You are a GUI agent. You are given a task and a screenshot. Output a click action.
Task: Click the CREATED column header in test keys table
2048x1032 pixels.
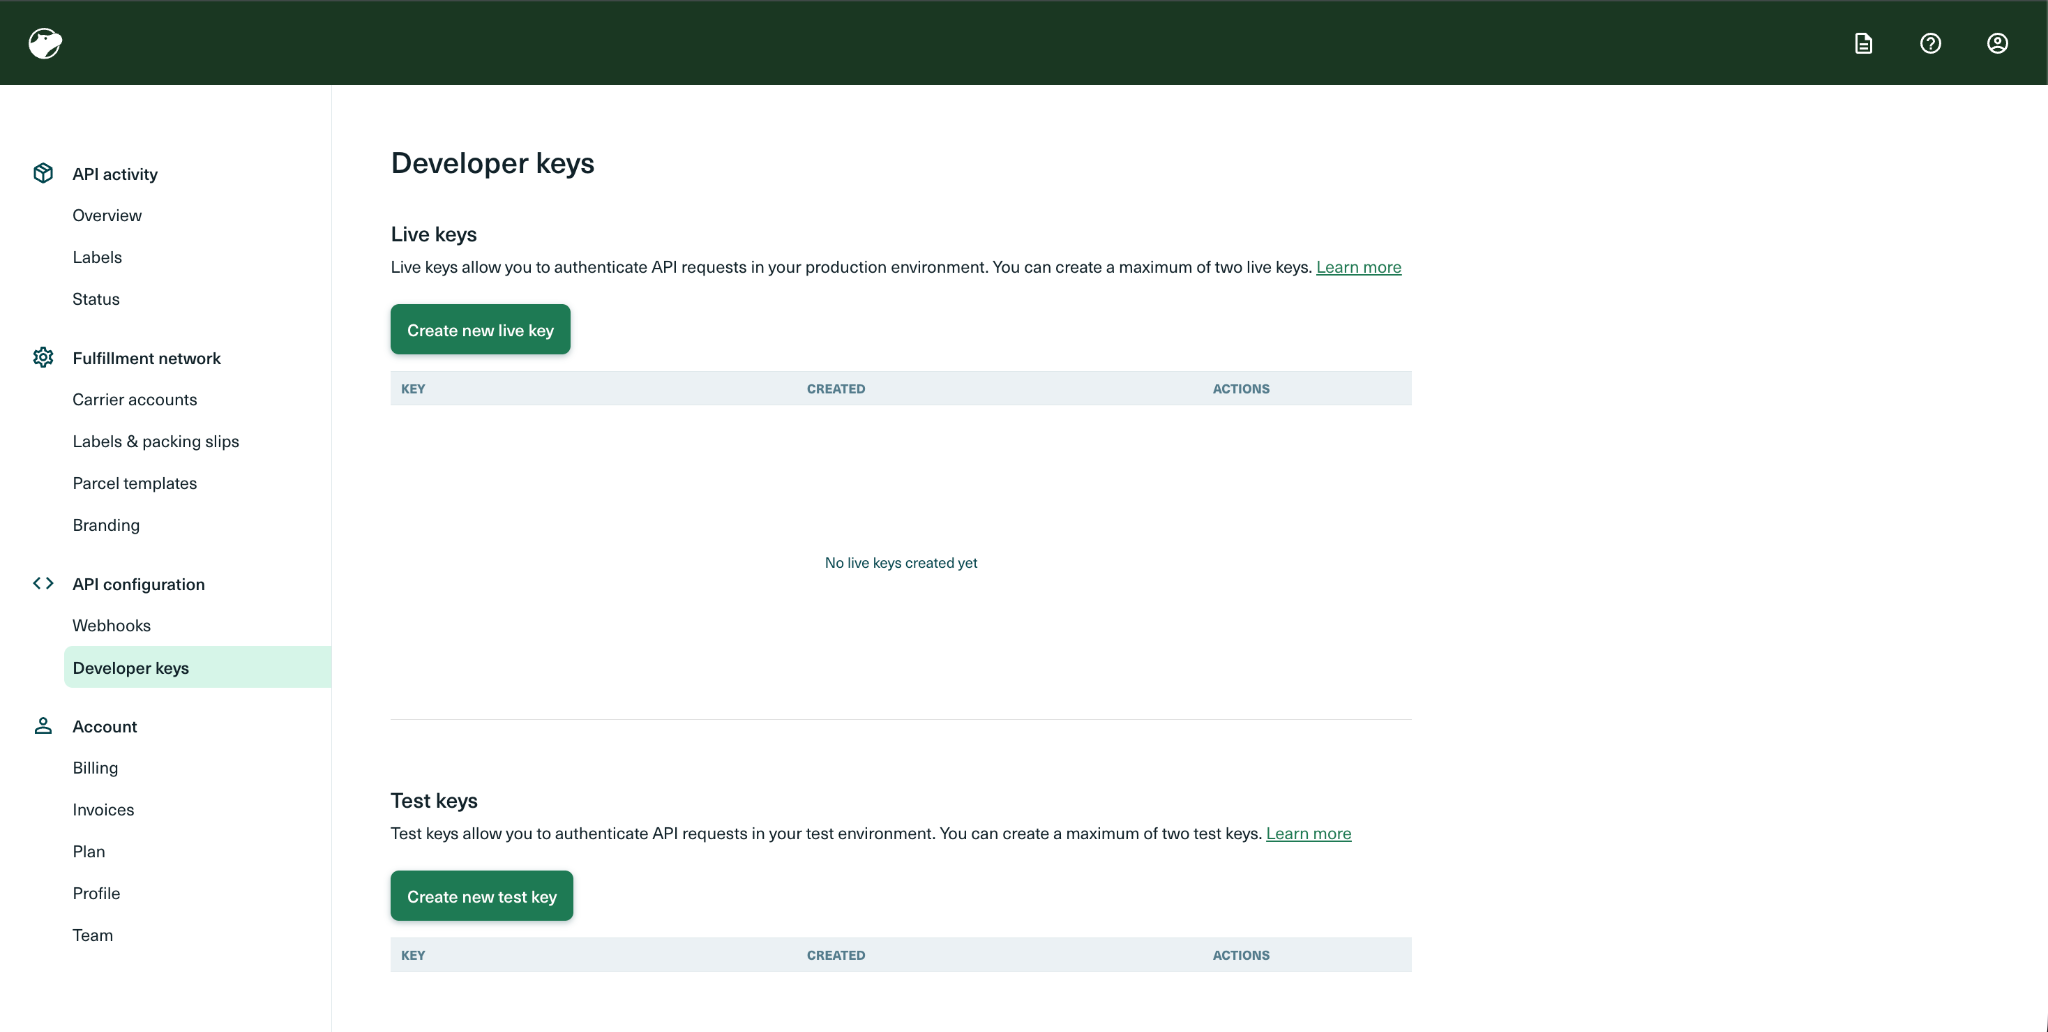[x=836, y=956]
